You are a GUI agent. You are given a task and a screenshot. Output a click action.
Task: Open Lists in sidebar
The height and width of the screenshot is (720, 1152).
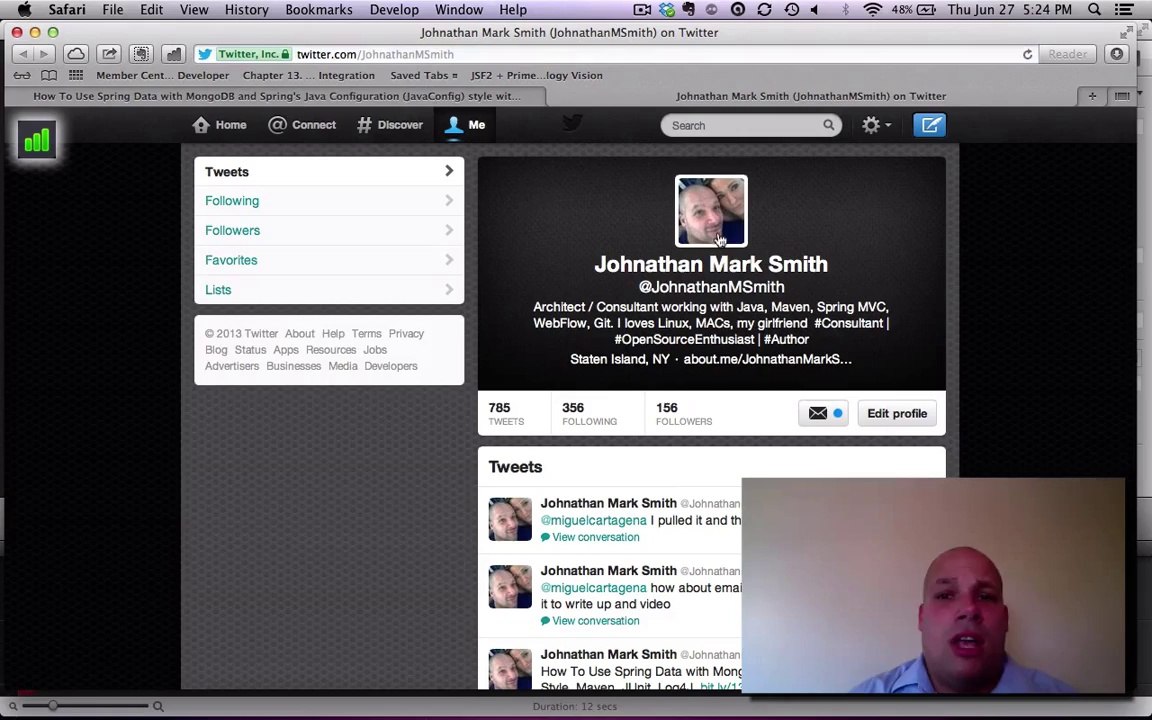pyautogui.click(x=329, y=289)
